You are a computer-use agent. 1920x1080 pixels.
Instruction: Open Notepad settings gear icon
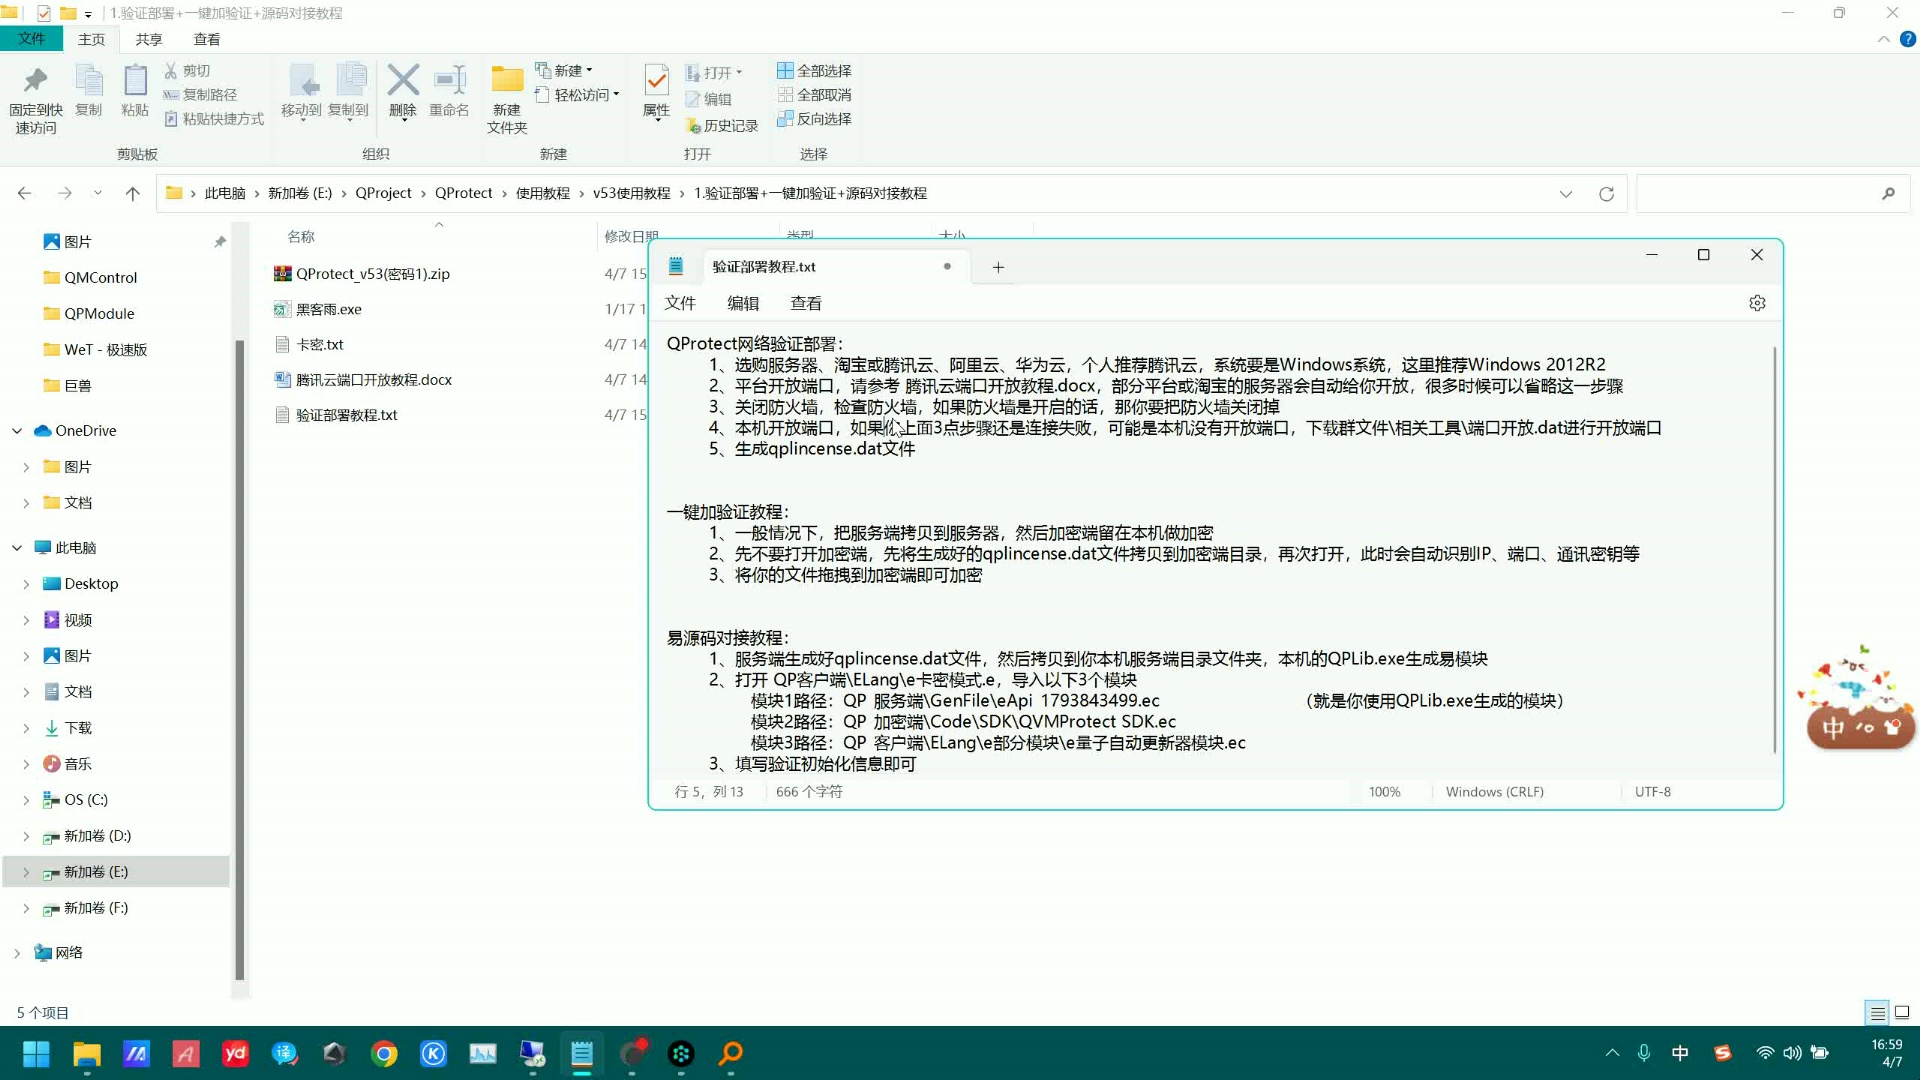click(1757, 303)
